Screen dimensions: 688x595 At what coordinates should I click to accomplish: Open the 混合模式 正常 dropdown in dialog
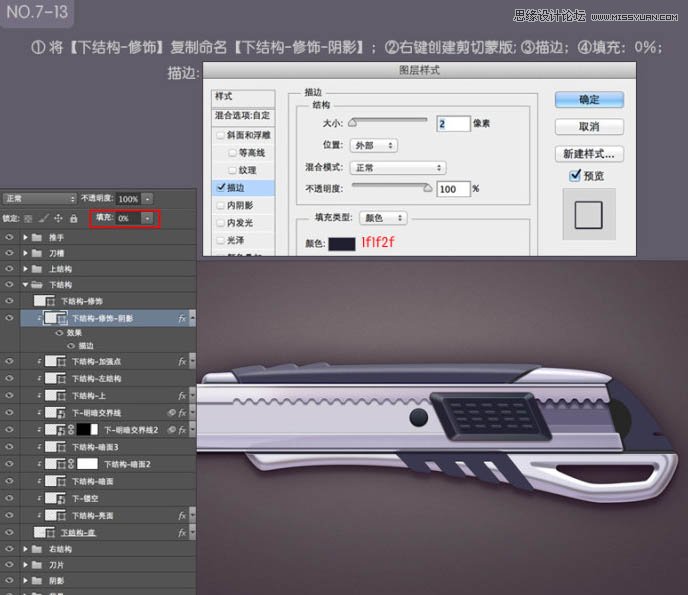pos(398,168)
